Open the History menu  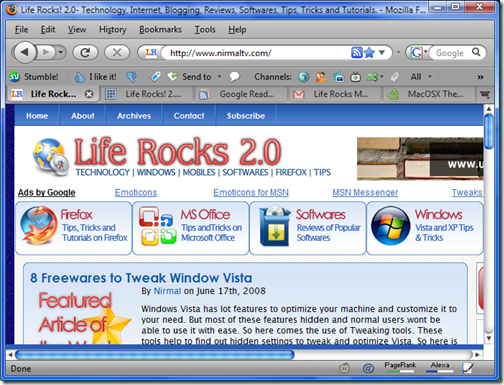113,30
